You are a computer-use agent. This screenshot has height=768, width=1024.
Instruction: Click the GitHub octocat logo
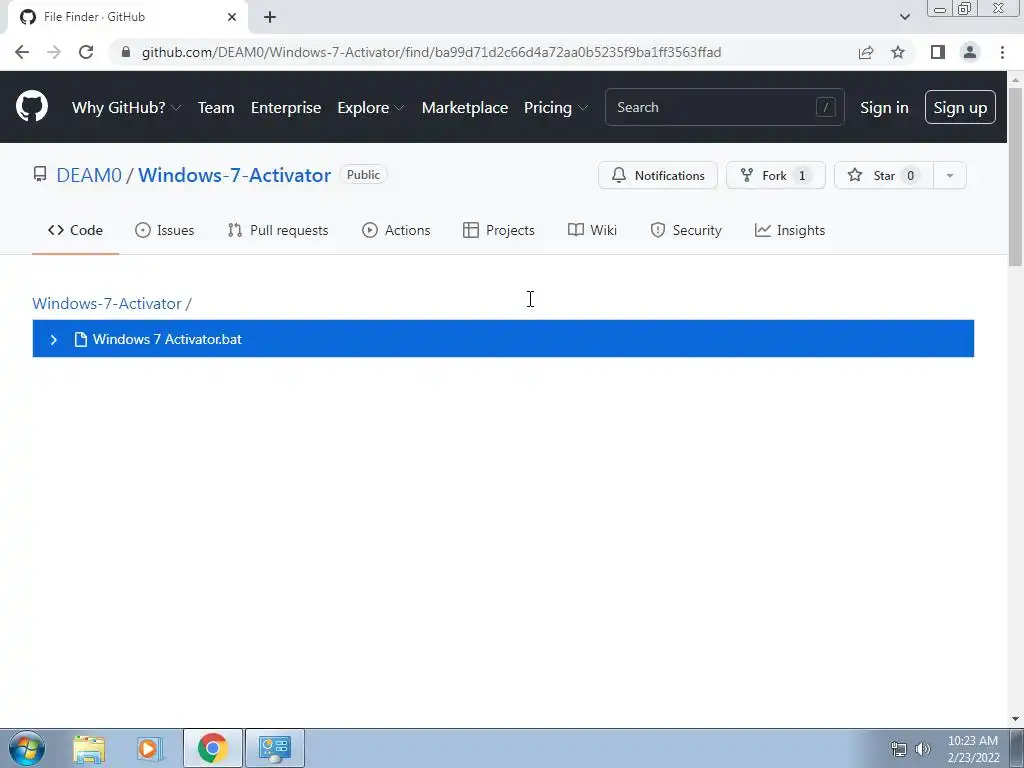pyautogui.click(x=31, y=107)
